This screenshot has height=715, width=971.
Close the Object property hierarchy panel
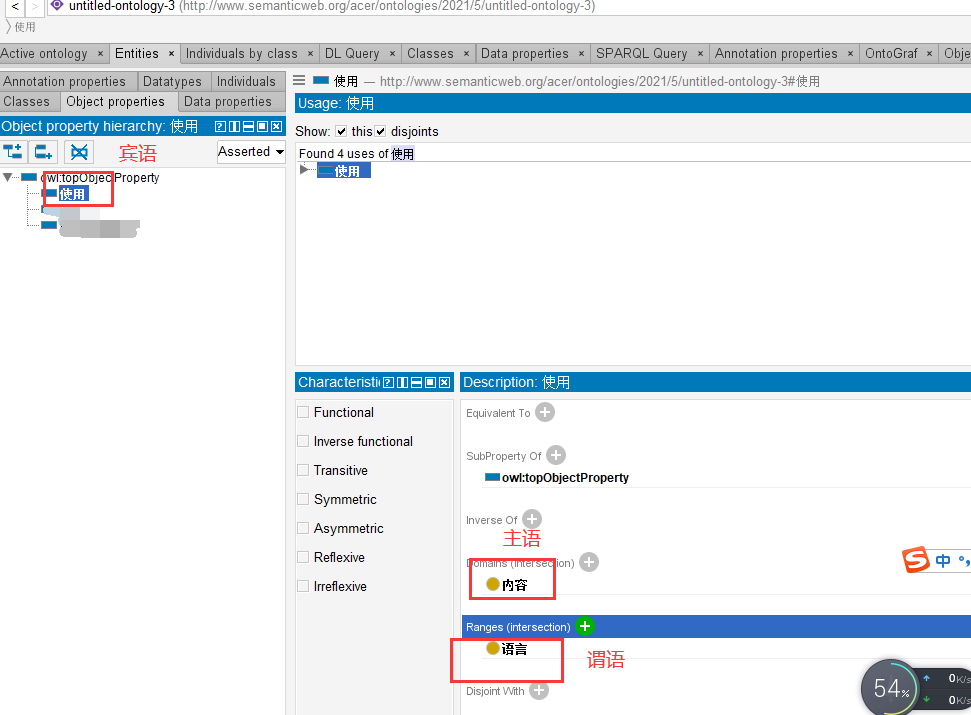point(277,127)
